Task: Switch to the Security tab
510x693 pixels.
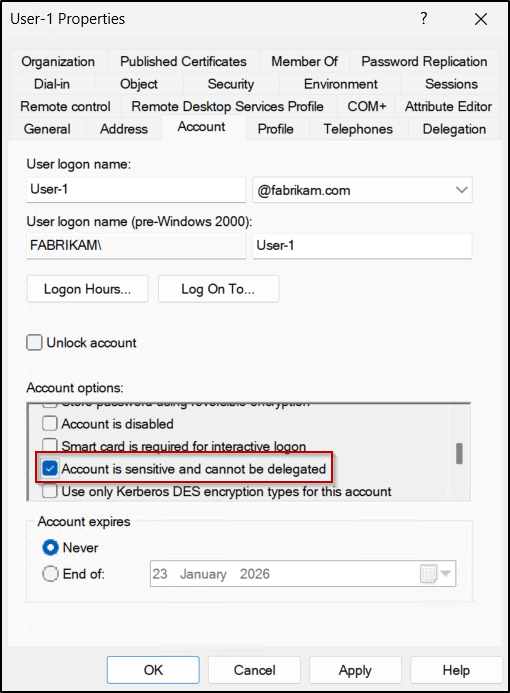Action: tap(231, 84)
